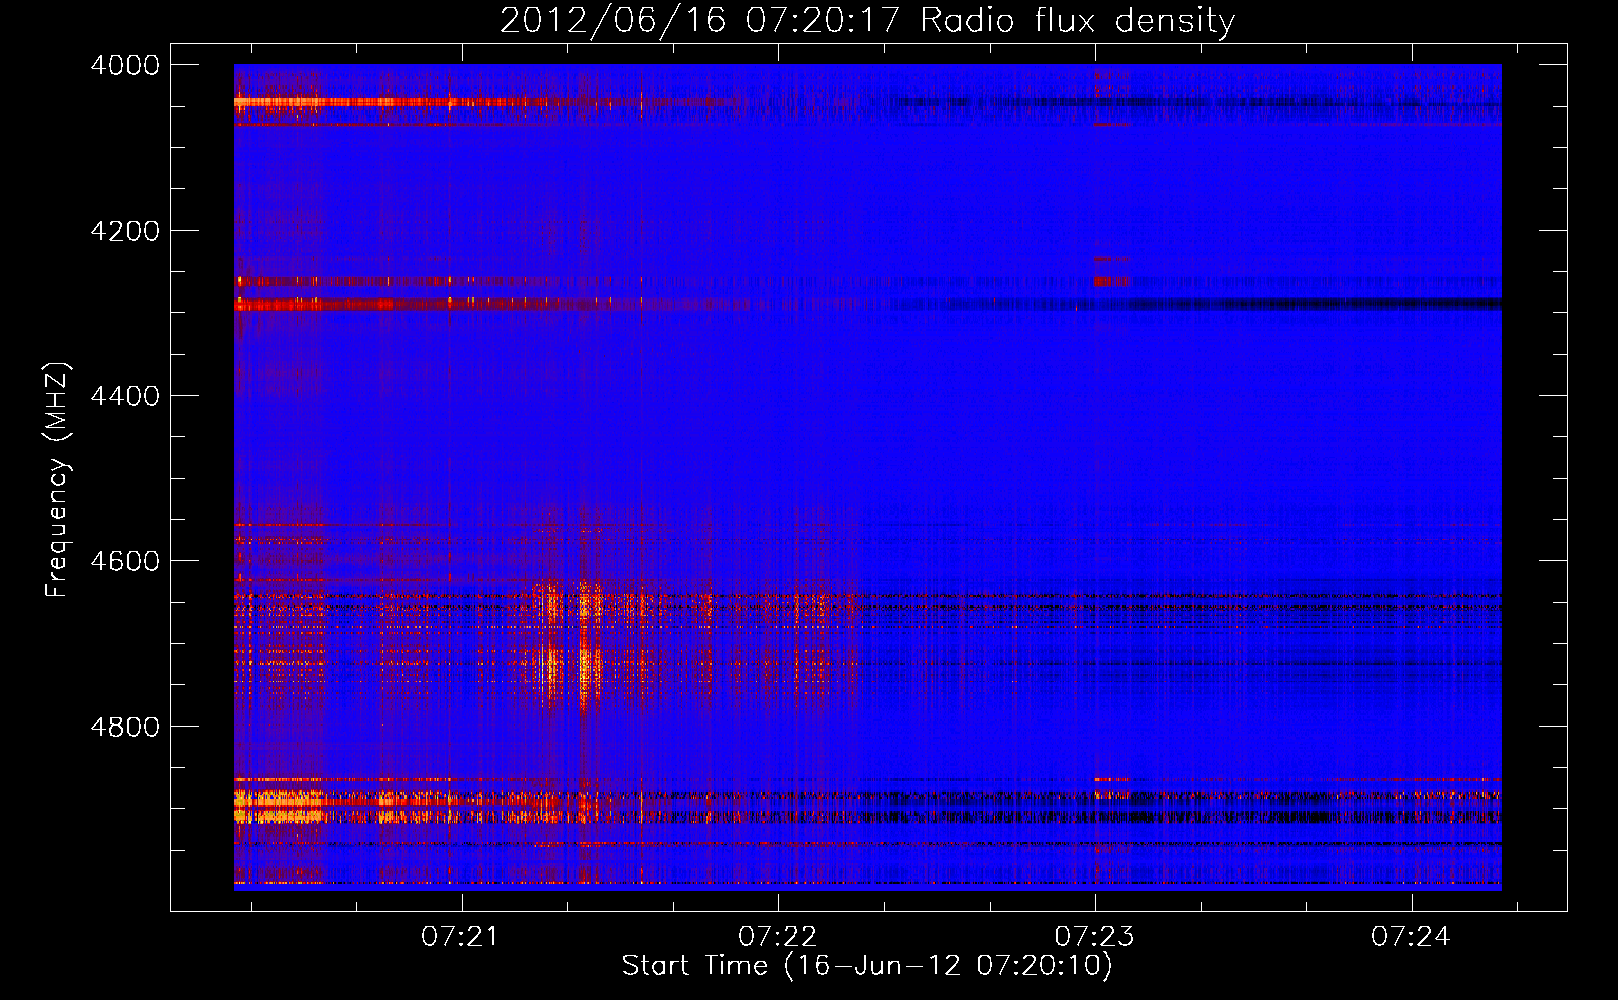This screenshot has height=1000, width=1618.
Task: Click the 'Frequency (MHZ)' axis title
Action: 57,480
